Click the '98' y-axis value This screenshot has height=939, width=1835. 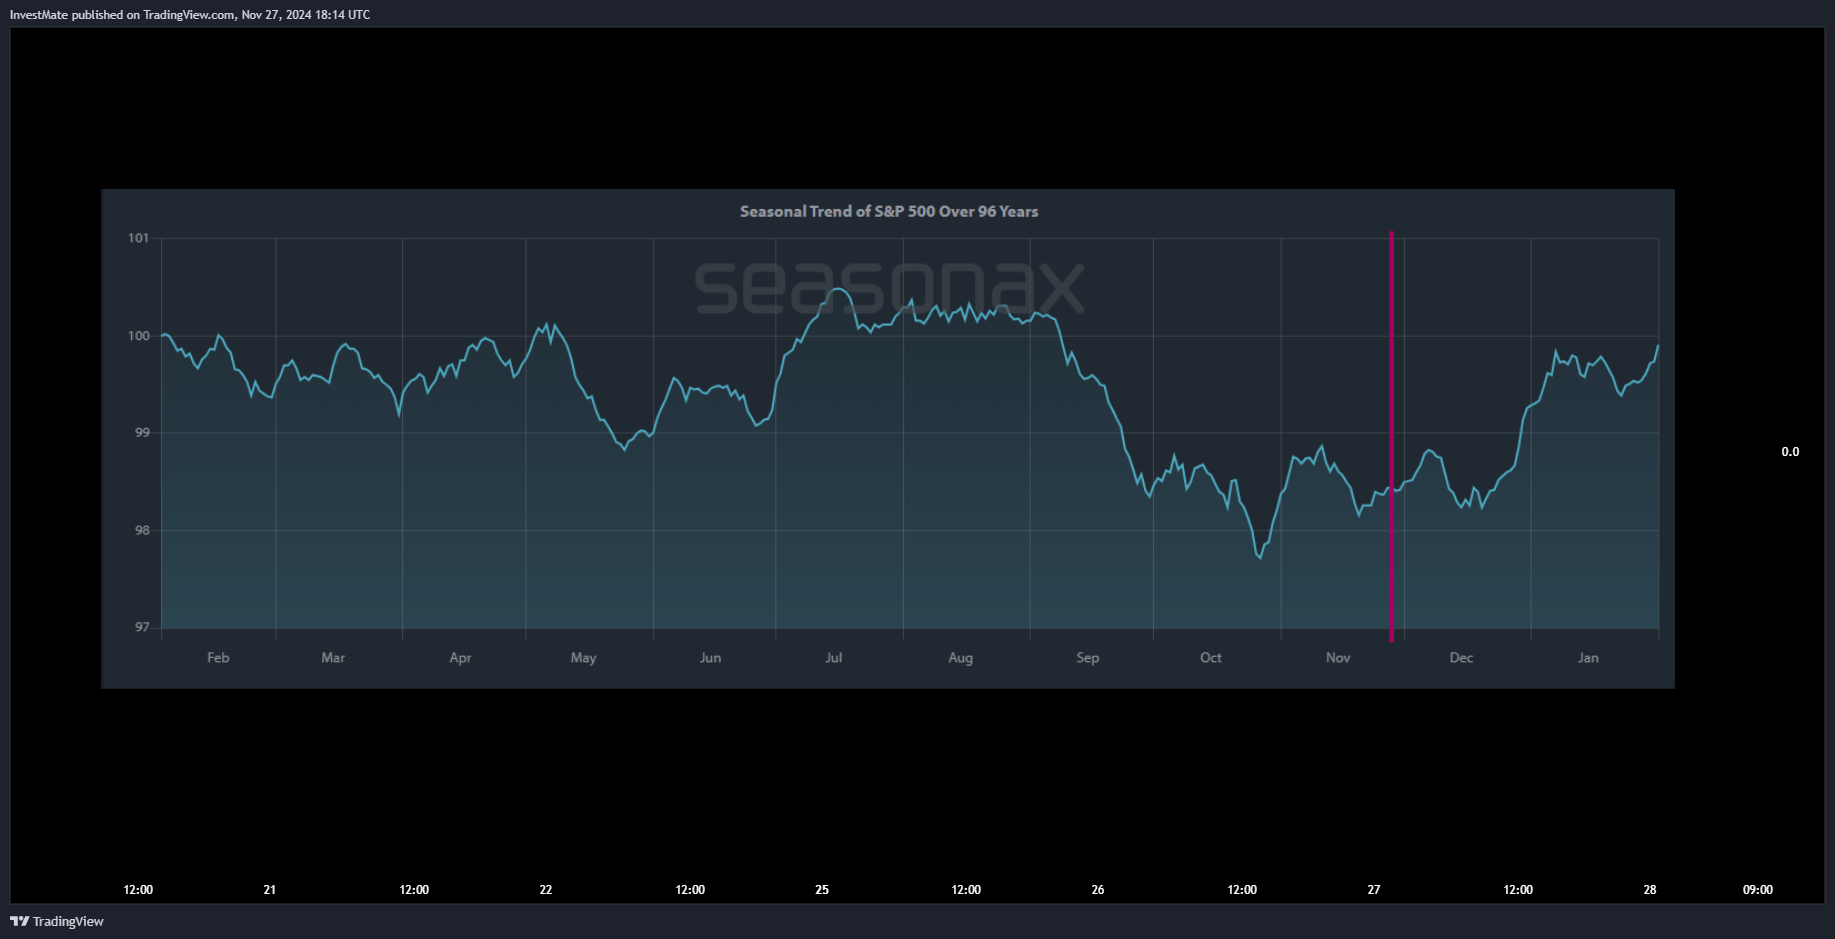coord(142,530)
